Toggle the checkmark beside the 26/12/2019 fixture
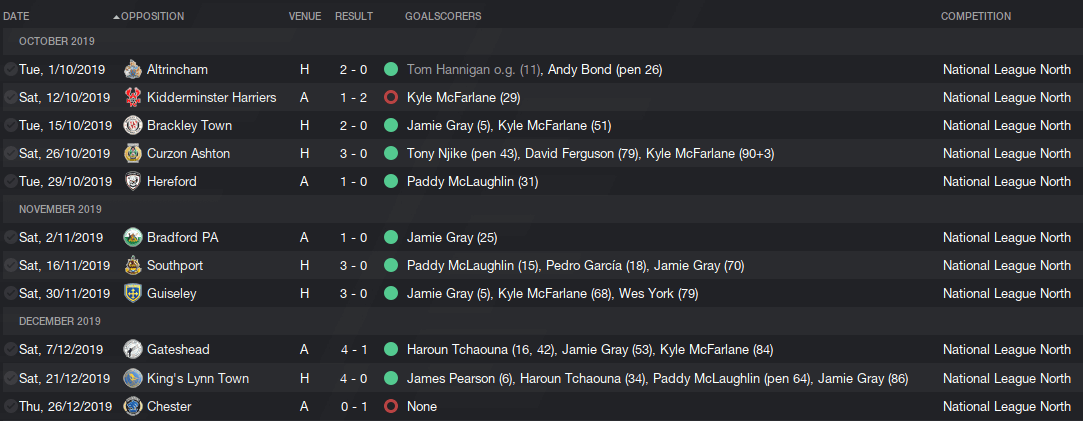The image size is (1083, 421). click(10, 406)
